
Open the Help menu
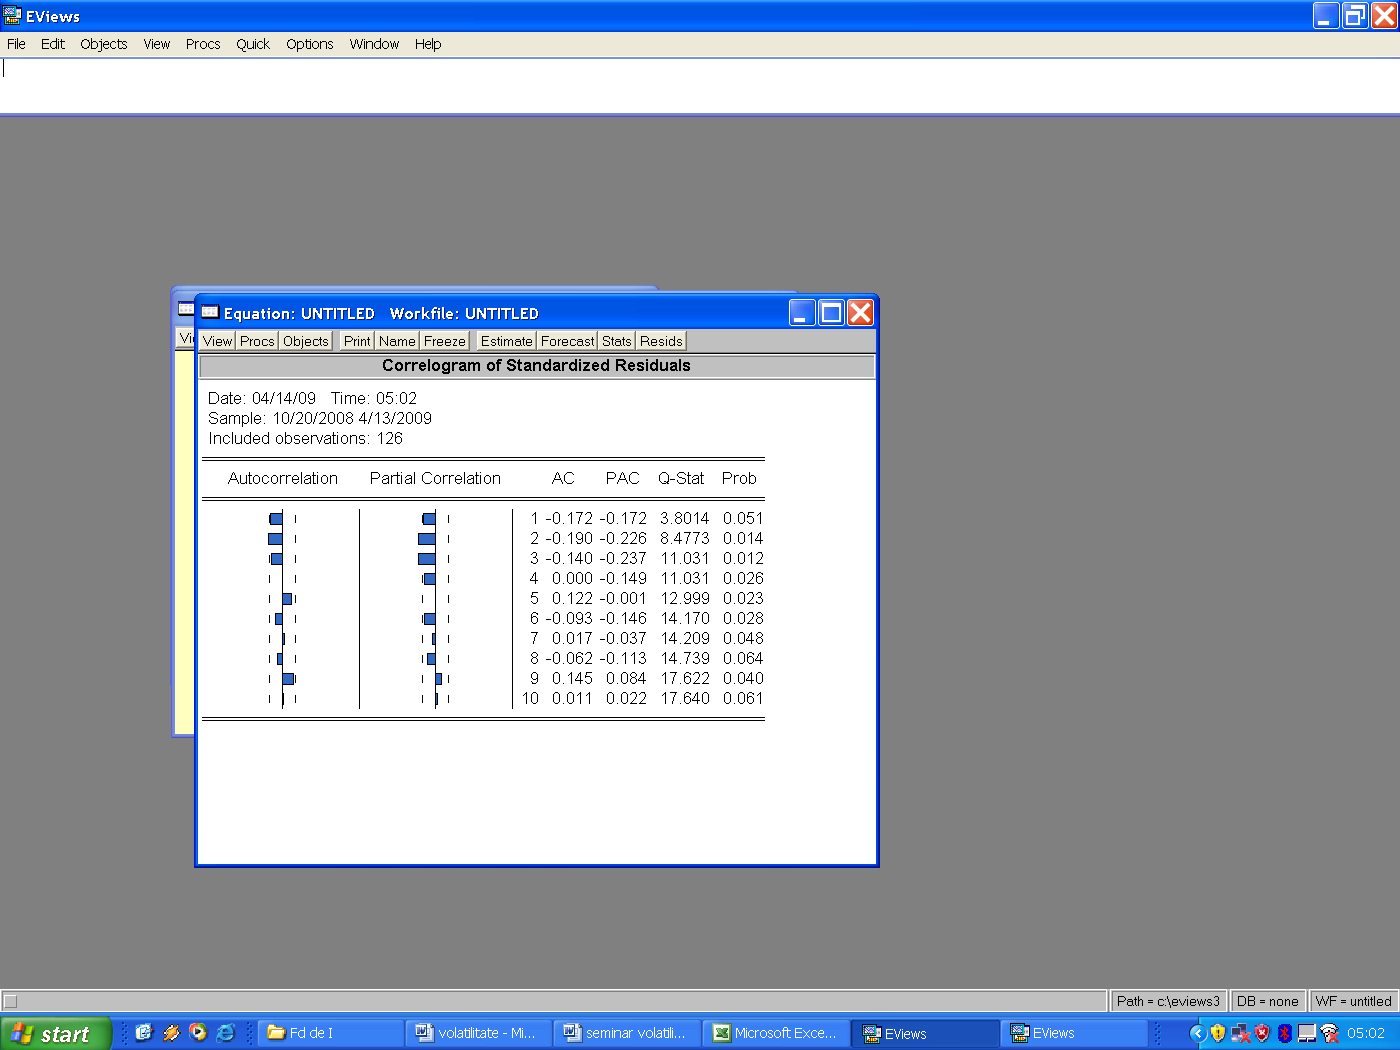[428, 44]
